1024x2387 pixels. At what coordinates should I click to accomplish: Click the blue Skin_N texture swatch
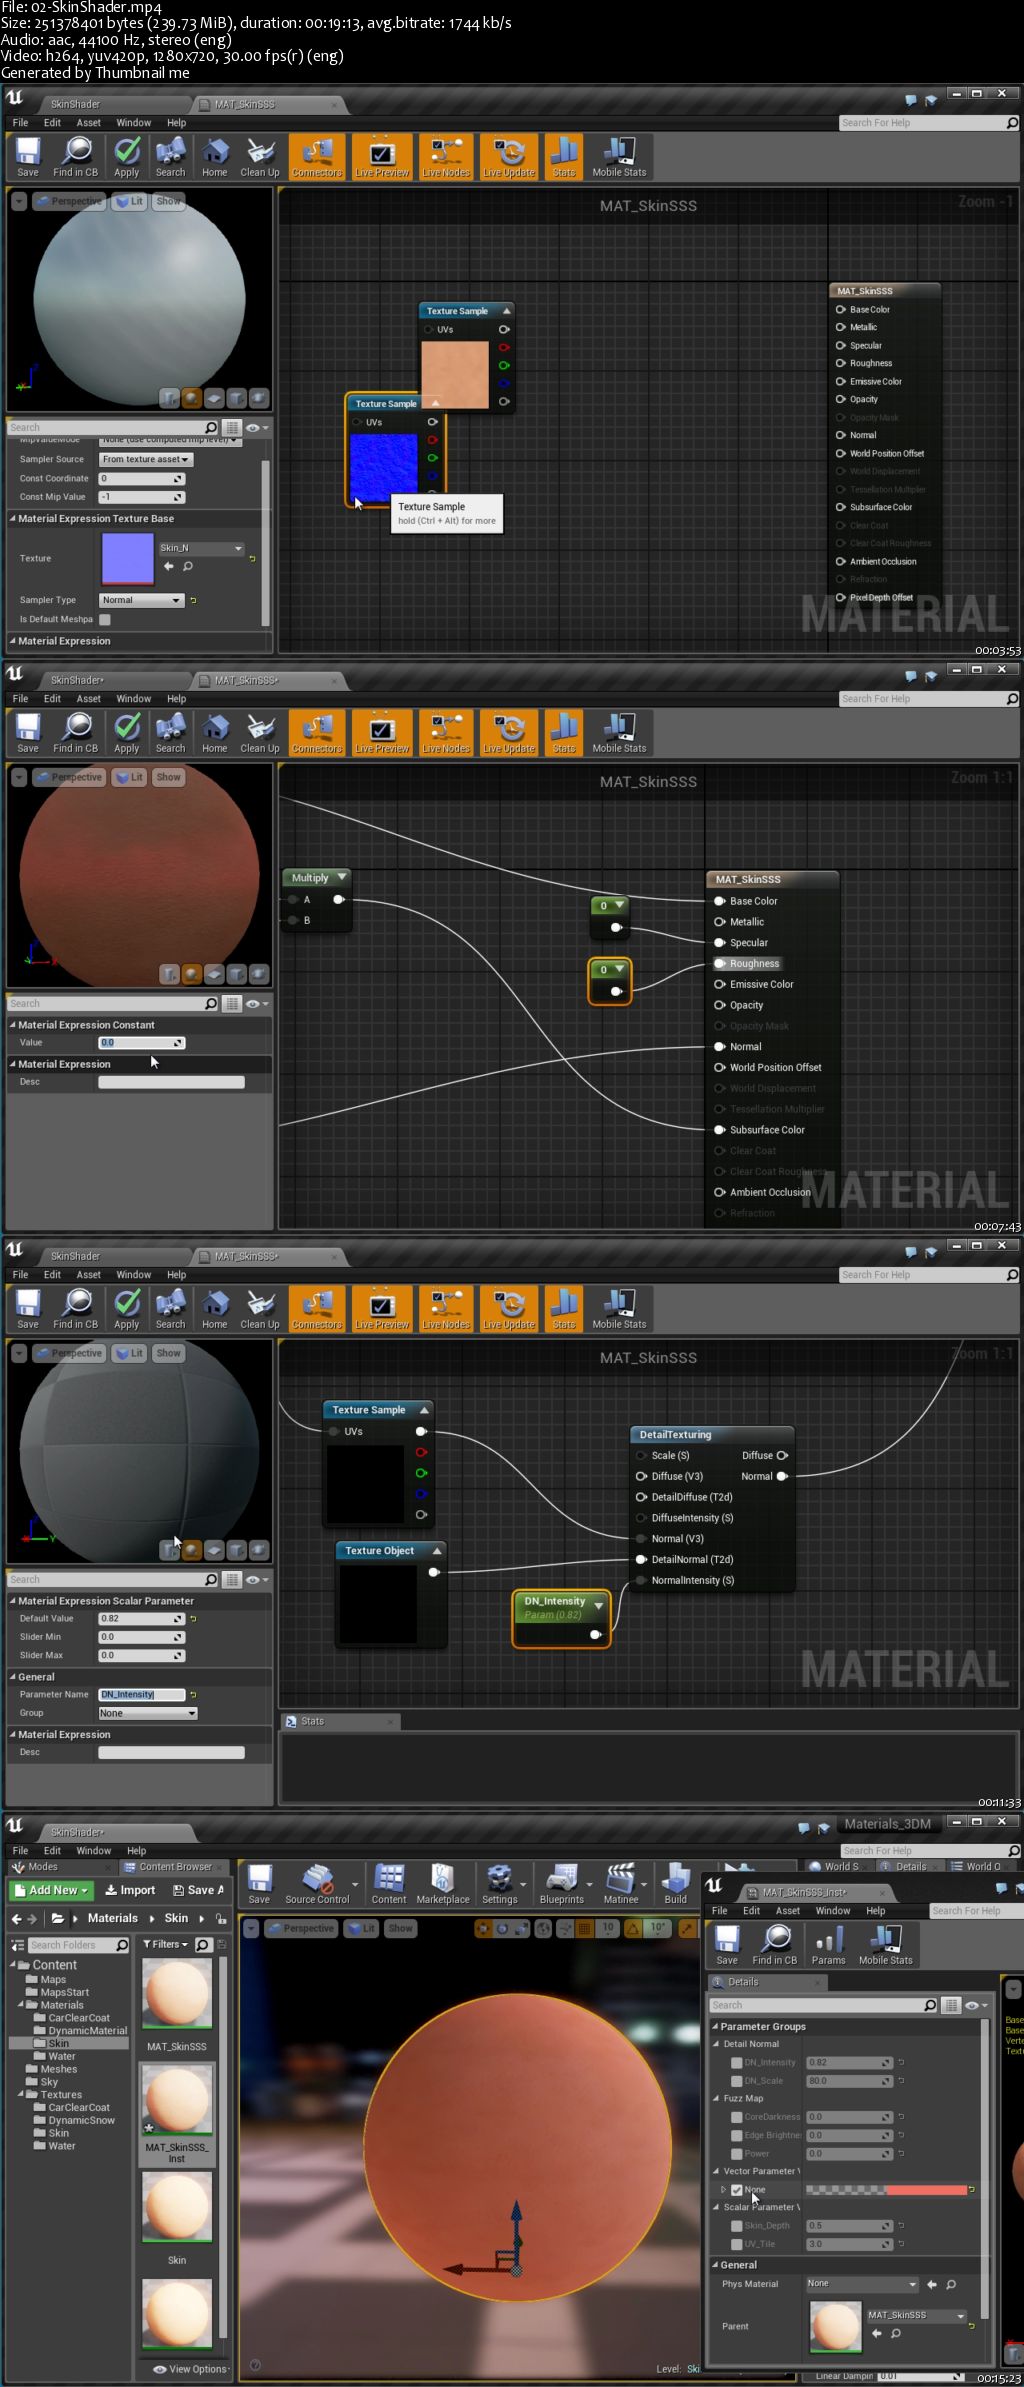[127, 558]
